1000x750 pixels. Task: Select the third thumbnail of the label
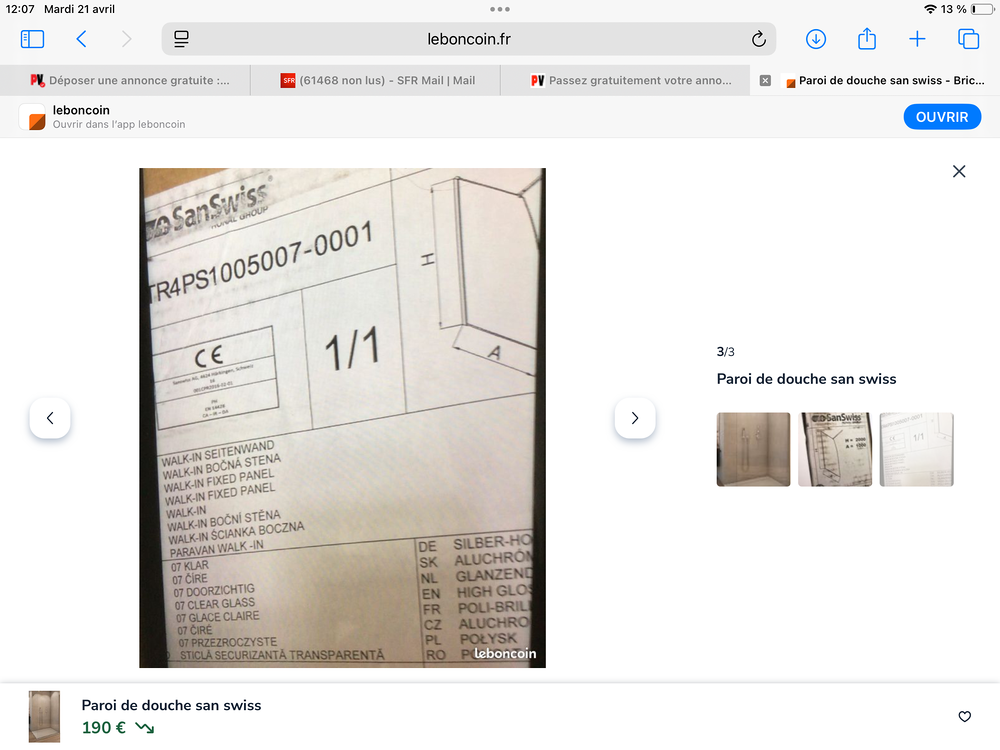point(916,449)
